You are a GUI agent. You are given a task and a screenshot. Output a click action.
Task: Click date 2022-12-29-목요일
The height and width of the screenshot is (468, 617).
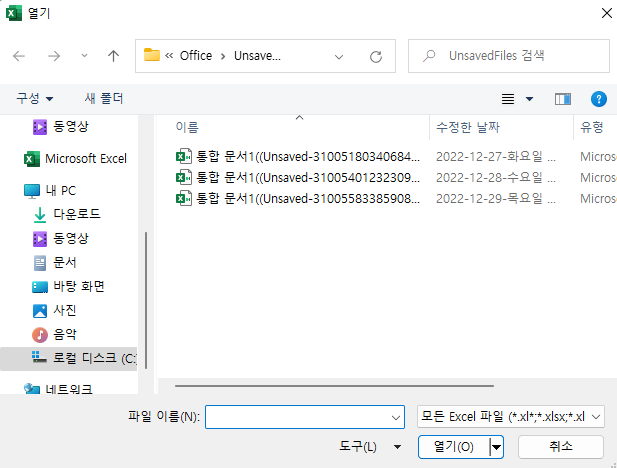[x=495, y=198]
